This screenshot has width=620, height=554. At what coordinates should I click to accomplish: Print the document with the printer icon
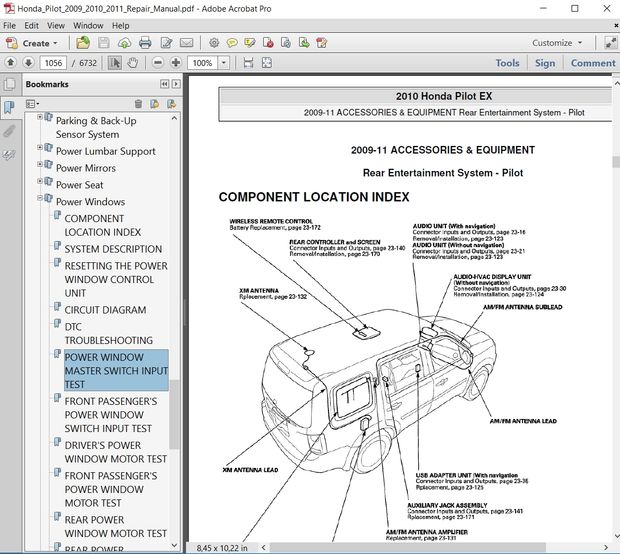[145, 43]
